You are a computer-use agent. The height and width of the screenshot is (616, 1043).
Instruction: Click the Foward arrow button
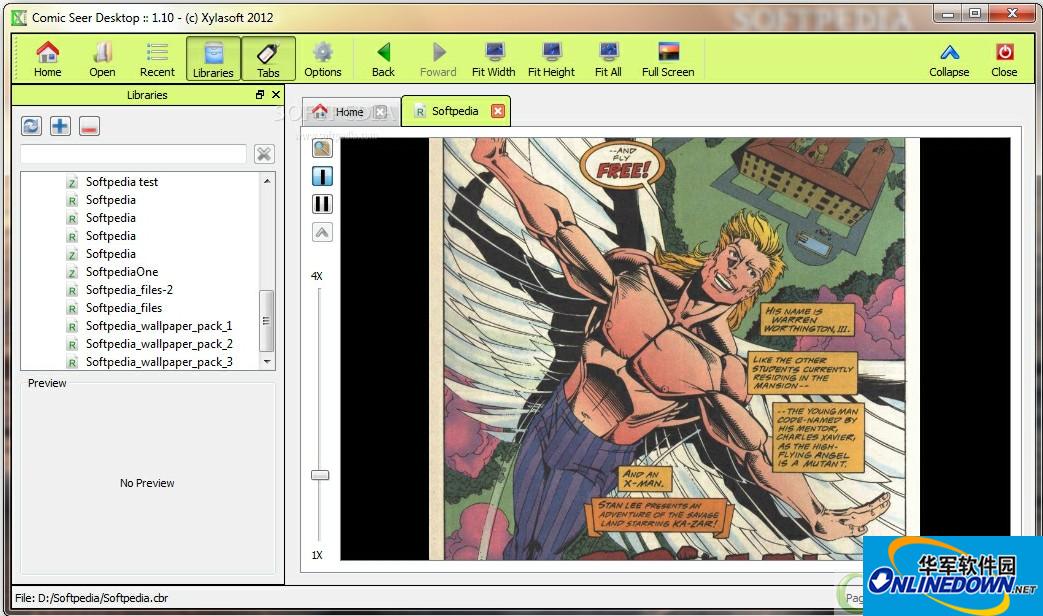point(438,59)
